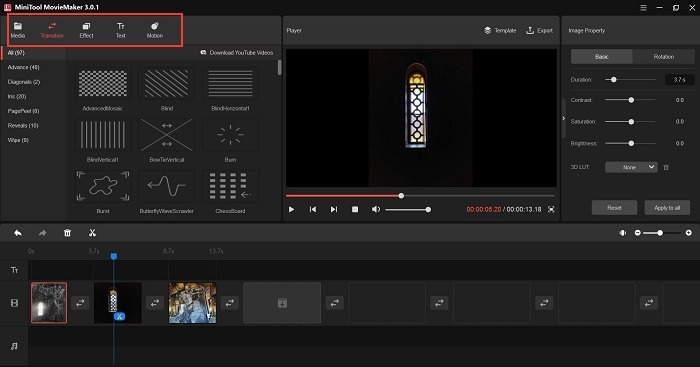The width and height of the screenshot is (700, 367).
Task: Undo the last action
Action: (x=18, y=233)
